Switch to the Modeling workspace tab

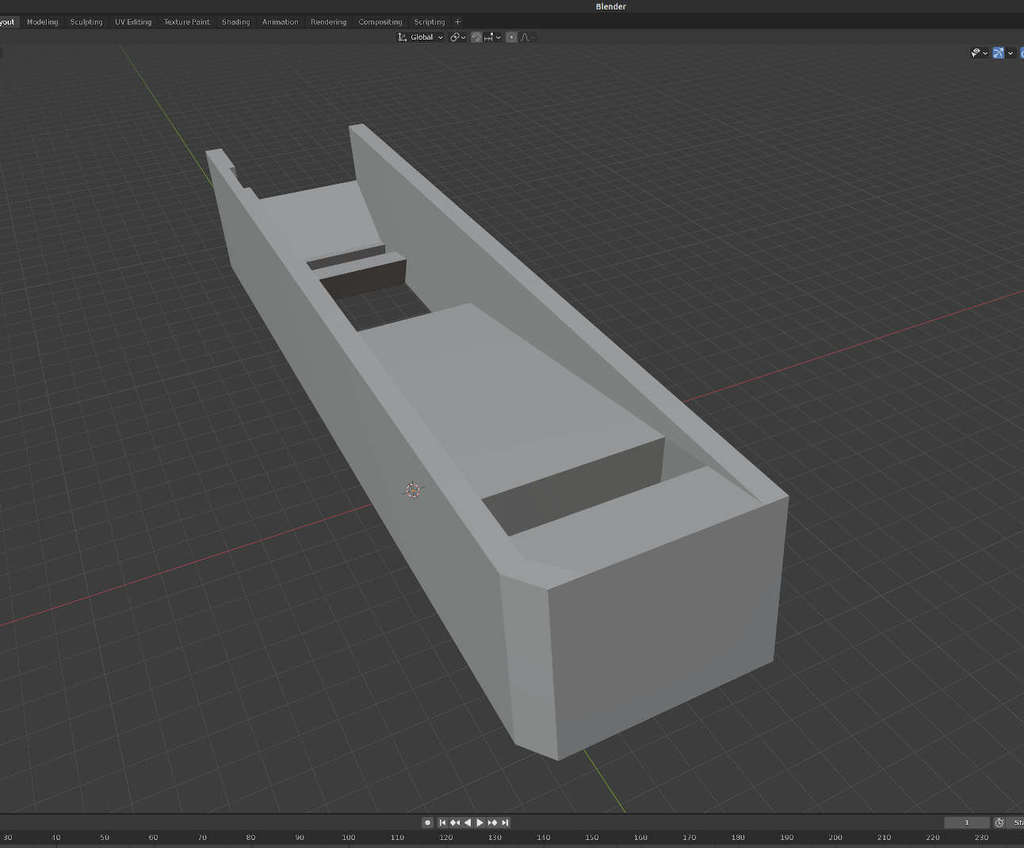[42, 21]
